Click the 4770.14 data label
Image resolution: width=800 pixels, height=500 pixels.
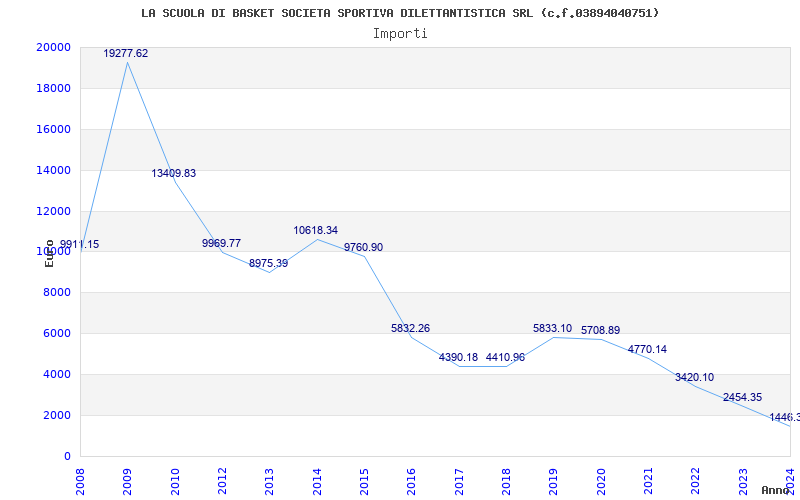(647, 349)
